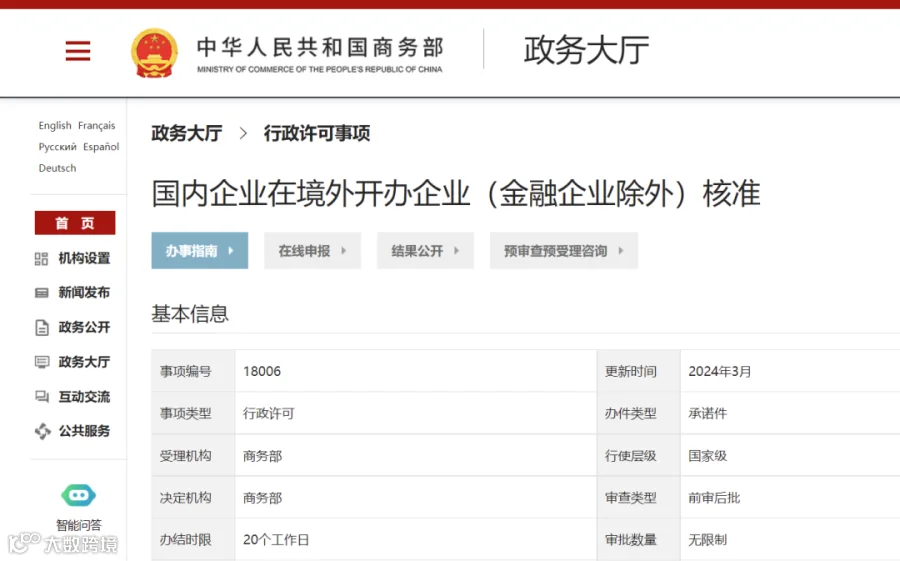Click the 新闻发布 news icon
Screen dimensions: 900x561
41,293
